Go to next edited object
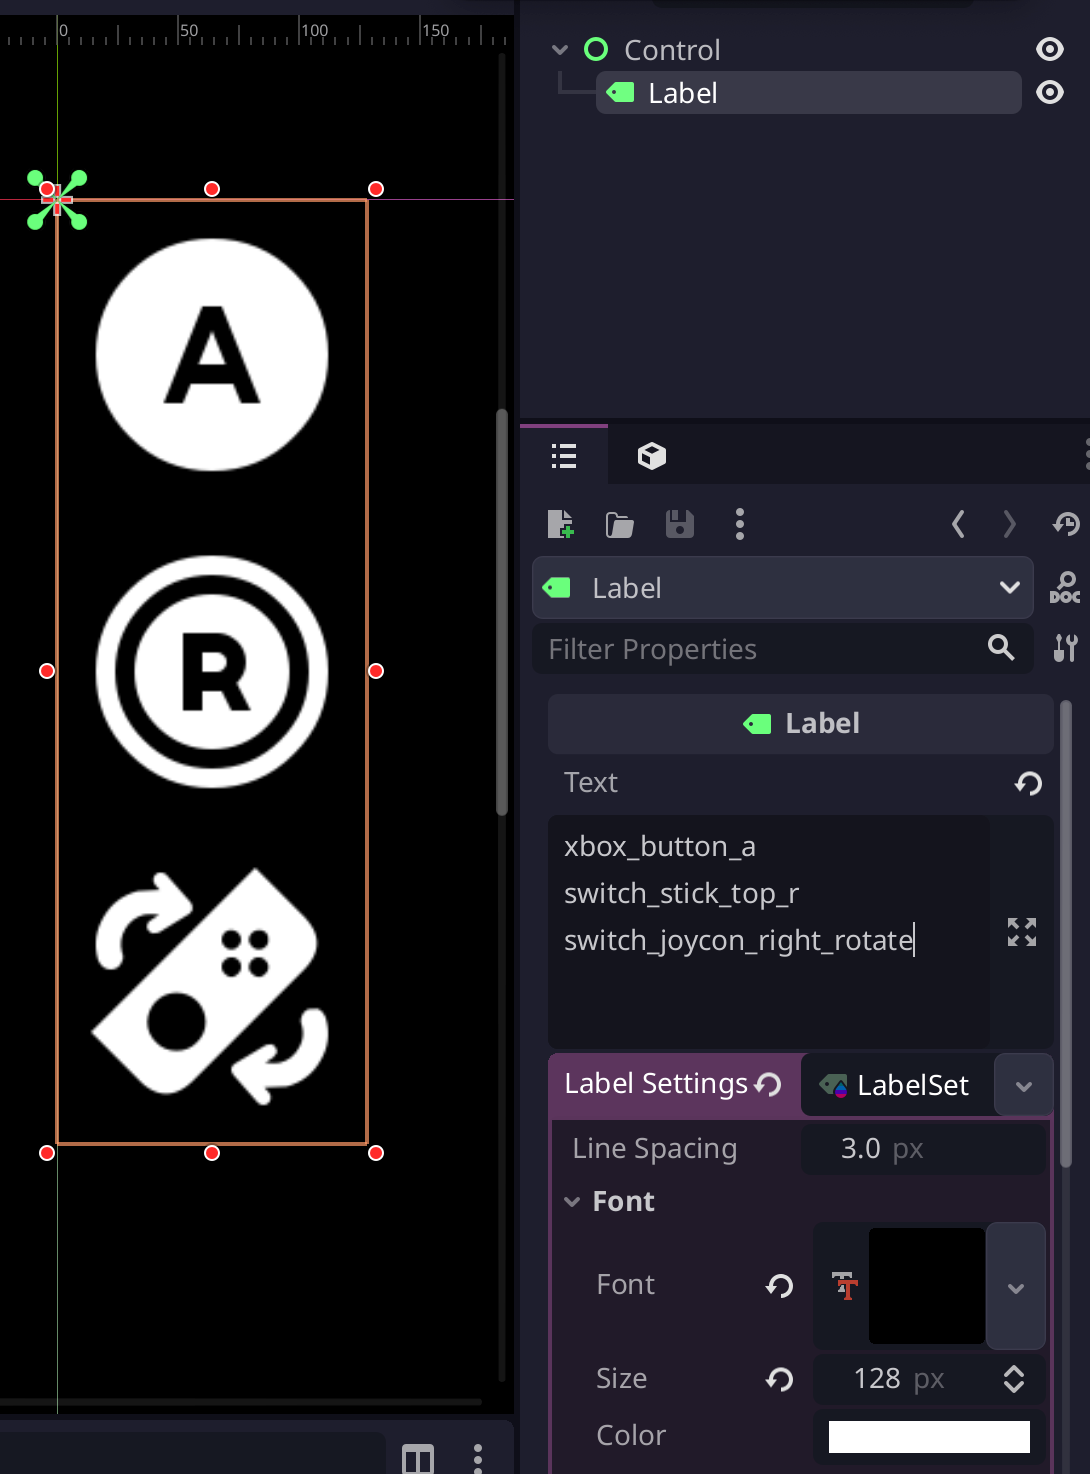 click(1009, 524)
